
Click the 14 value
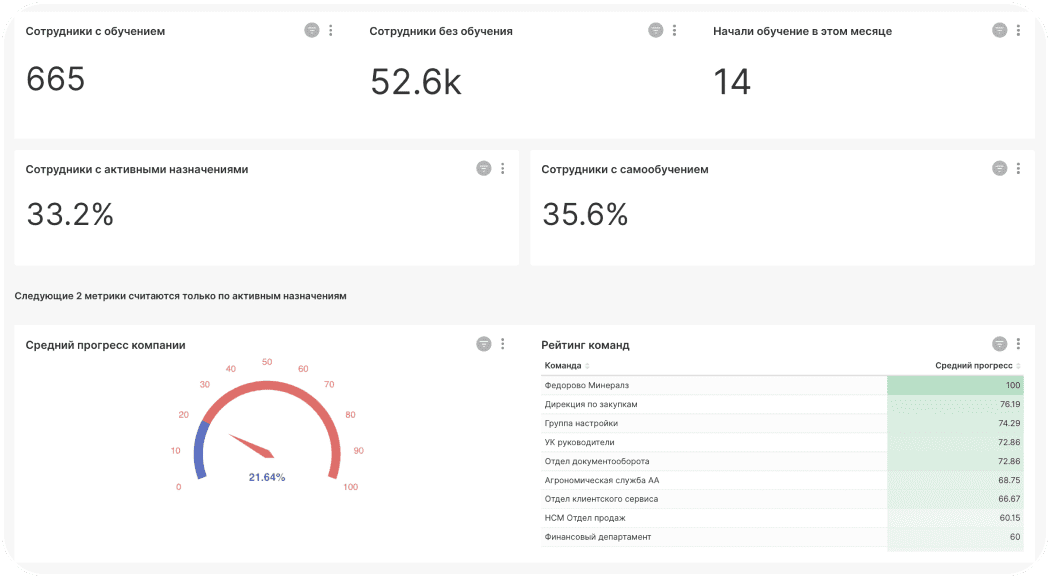coord(732,82)
